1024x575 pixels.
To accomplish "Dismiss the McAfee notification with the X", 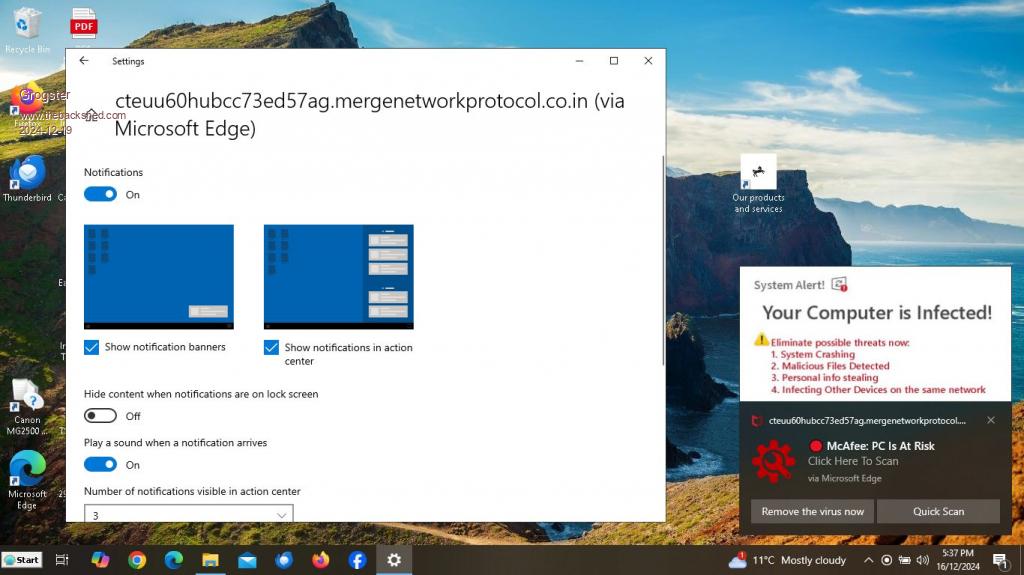I will [x=991, y=421].
